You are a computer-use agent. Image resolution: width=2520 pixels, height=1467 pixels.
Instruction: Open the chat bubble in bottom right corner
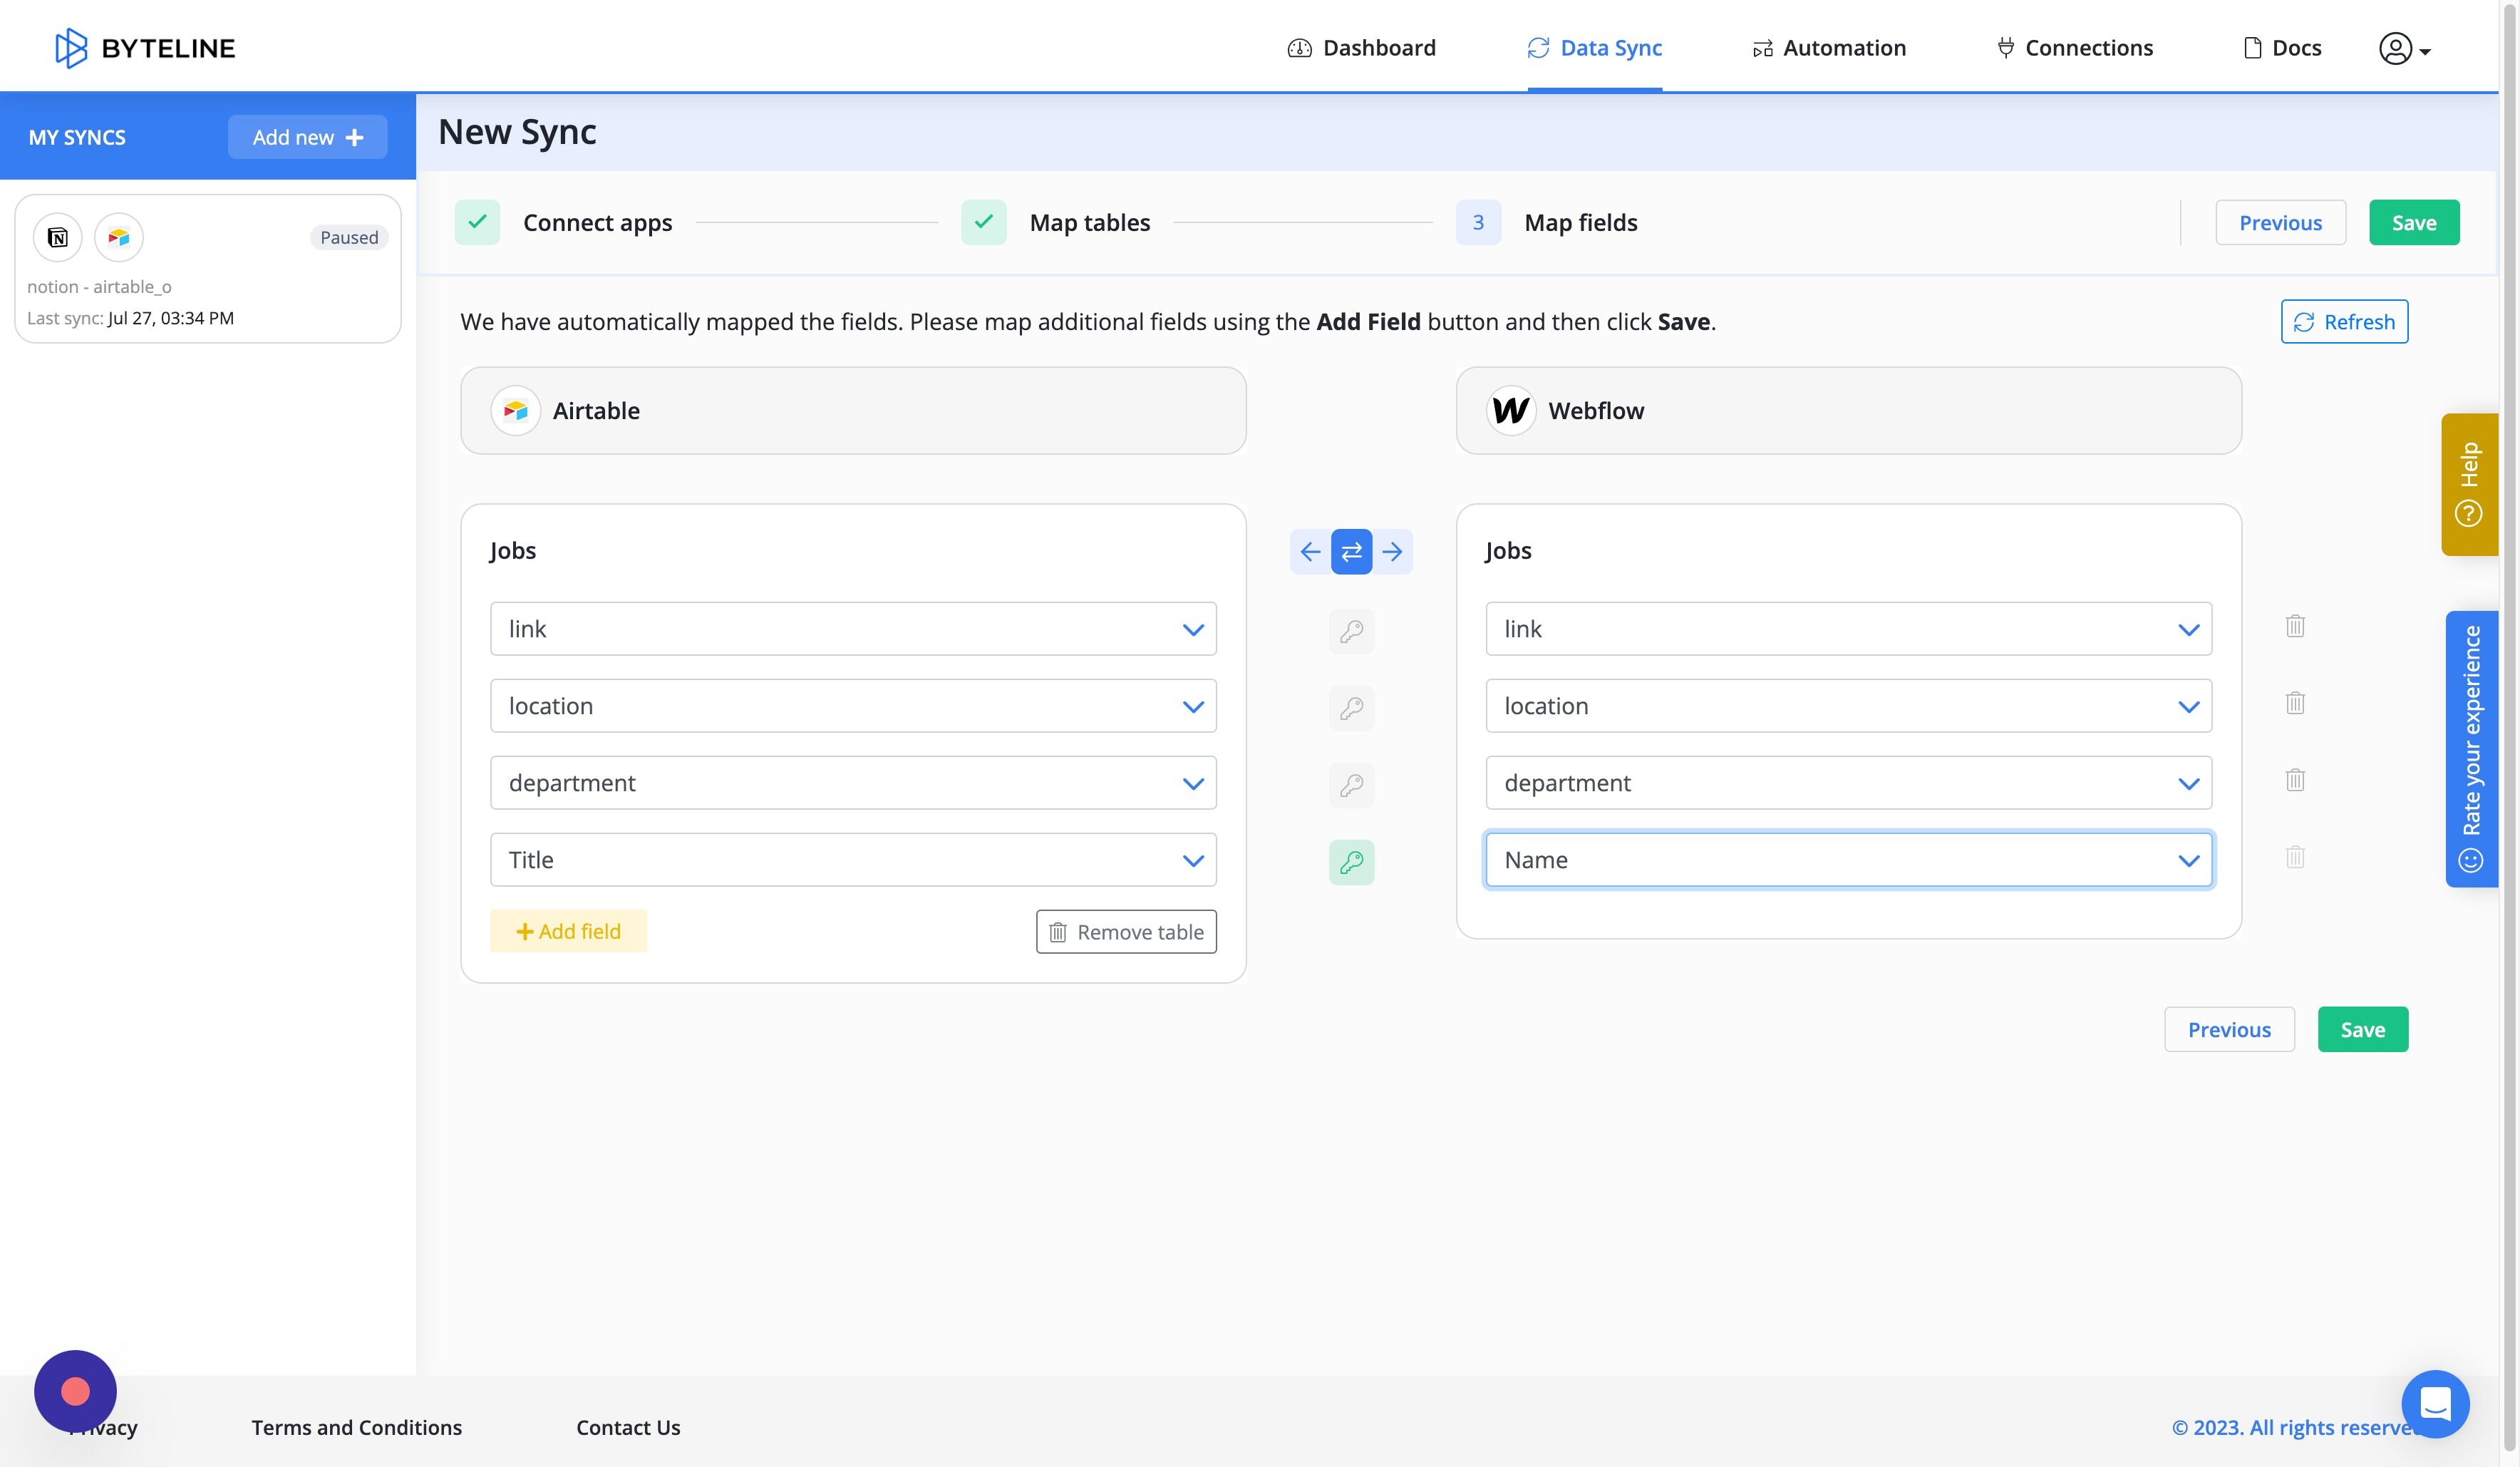pyautogui.click(x=2435, y=1404)
